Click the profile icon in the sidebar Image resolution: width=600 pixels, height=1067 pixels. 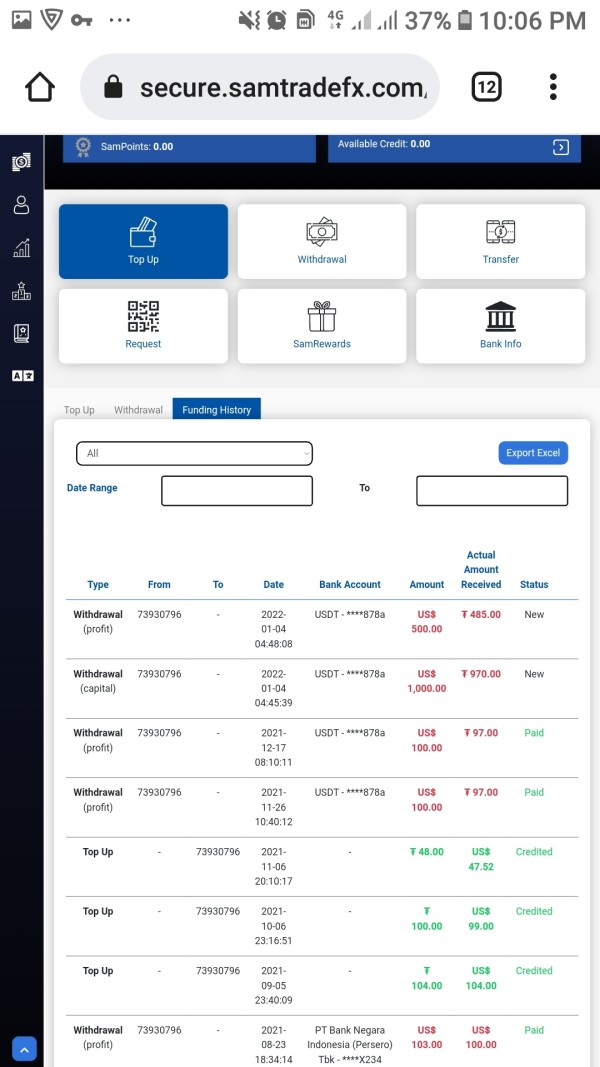tap(21, 205)
